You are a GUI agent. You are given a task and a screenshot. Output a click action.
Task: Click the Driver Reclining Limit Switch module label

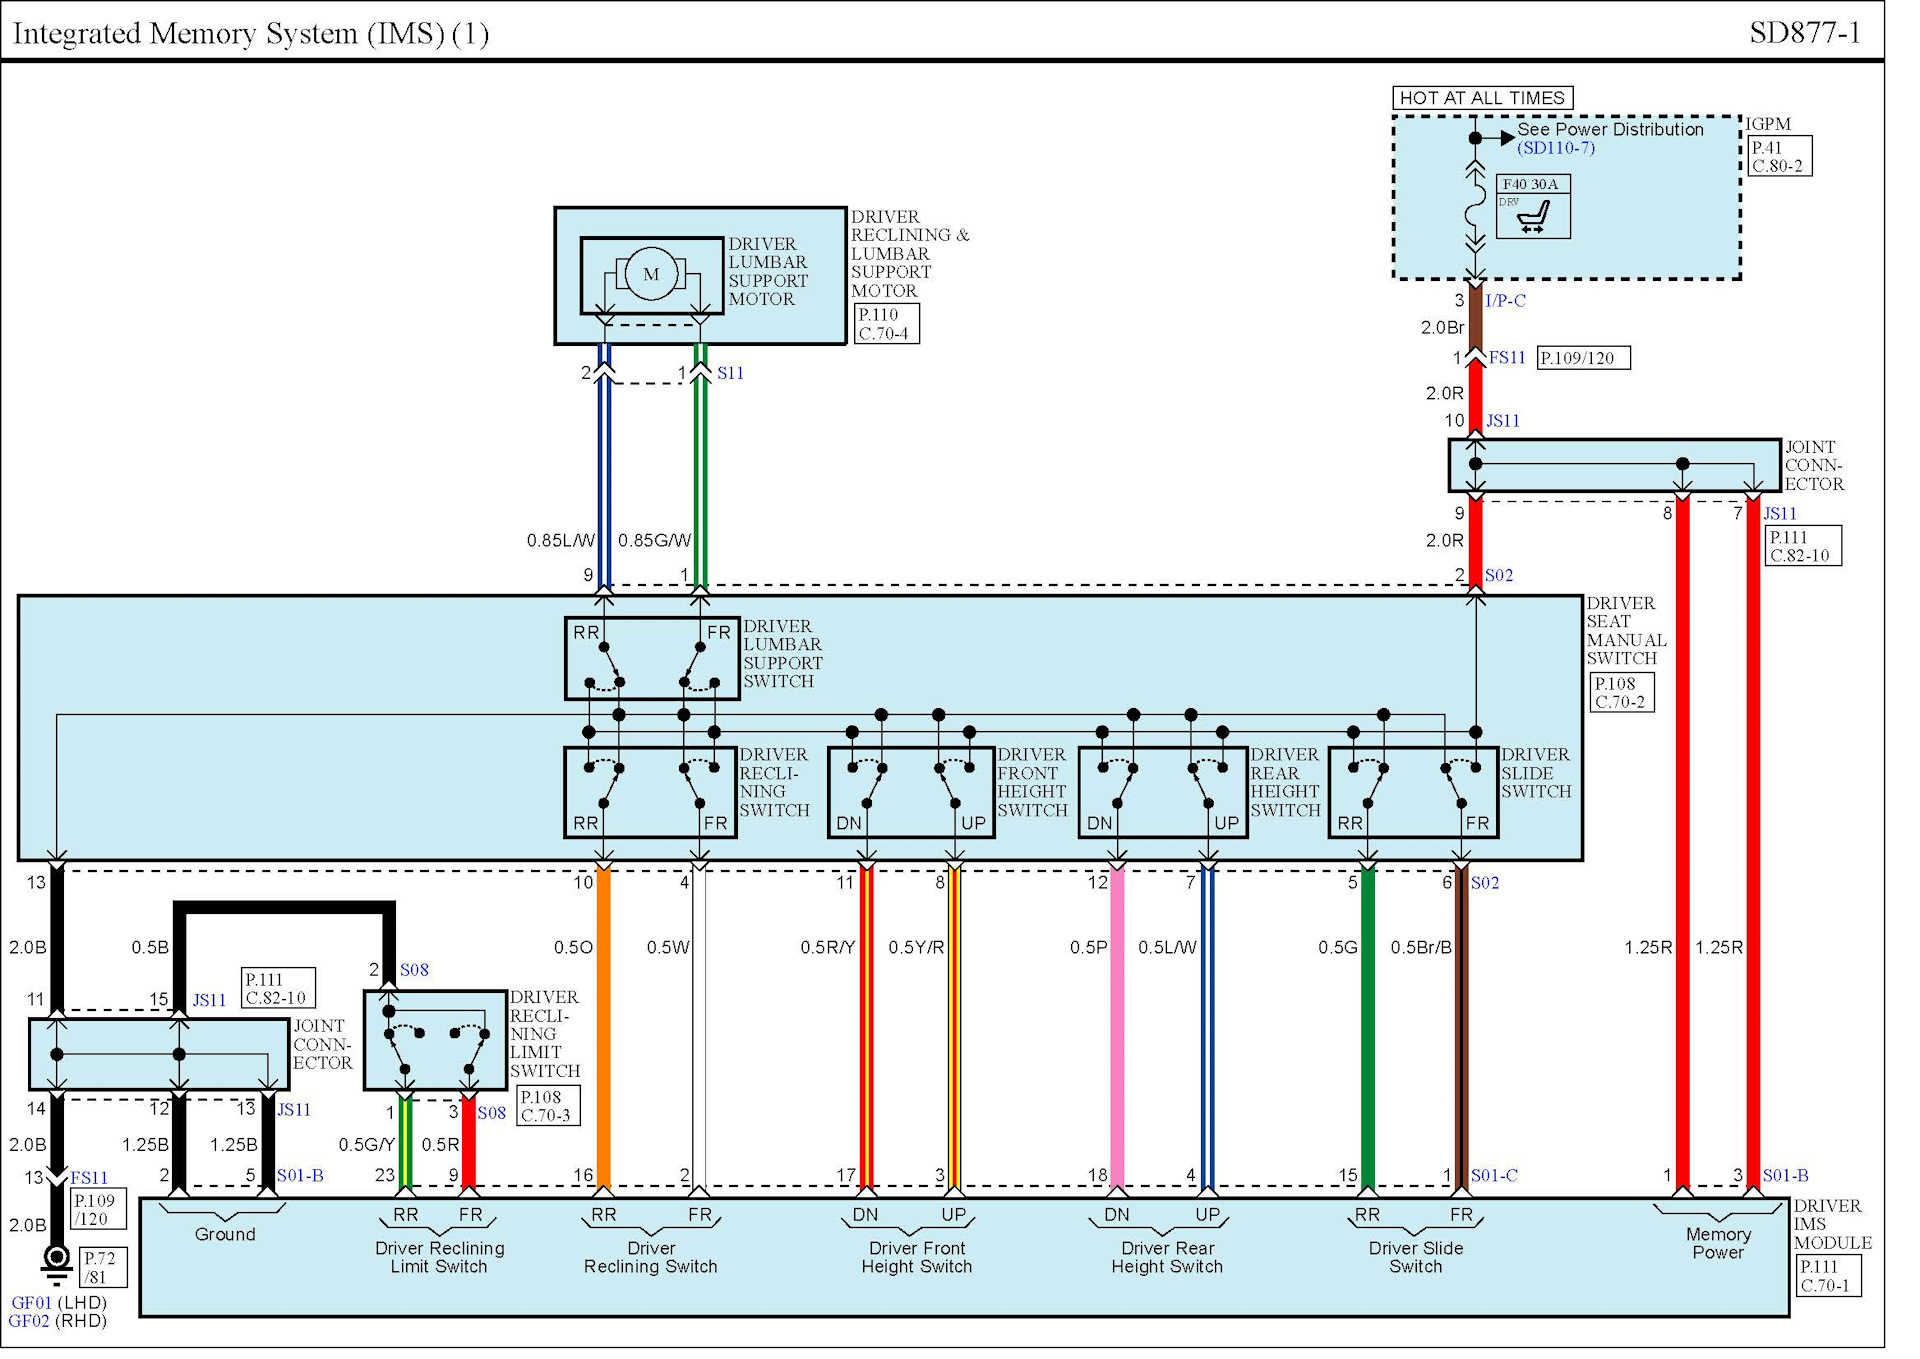[439, 1257]
